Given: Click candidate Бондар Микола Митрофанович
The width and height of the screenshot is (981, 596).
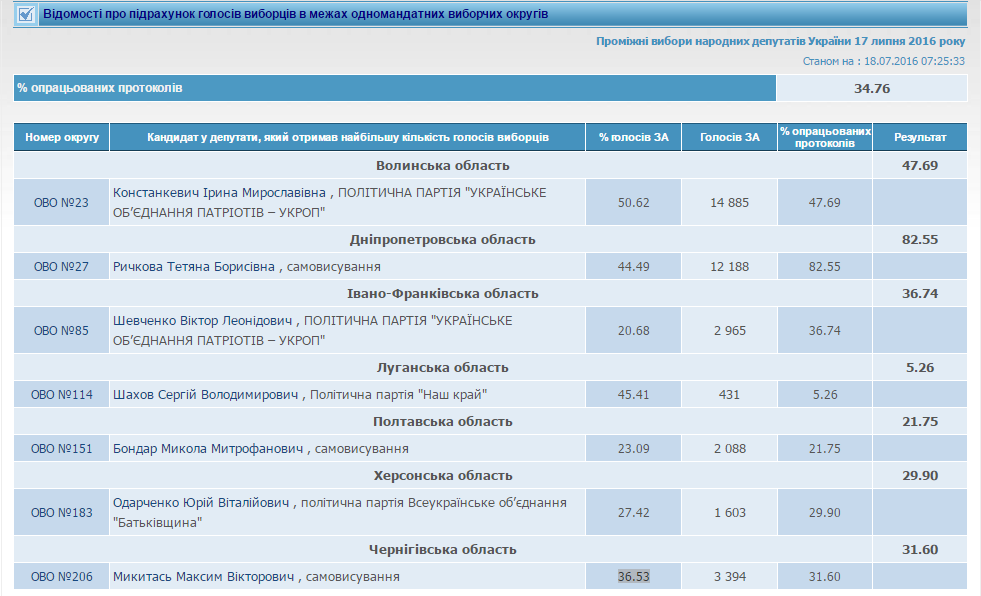Looking at the screenshot, I should (208, 448).
